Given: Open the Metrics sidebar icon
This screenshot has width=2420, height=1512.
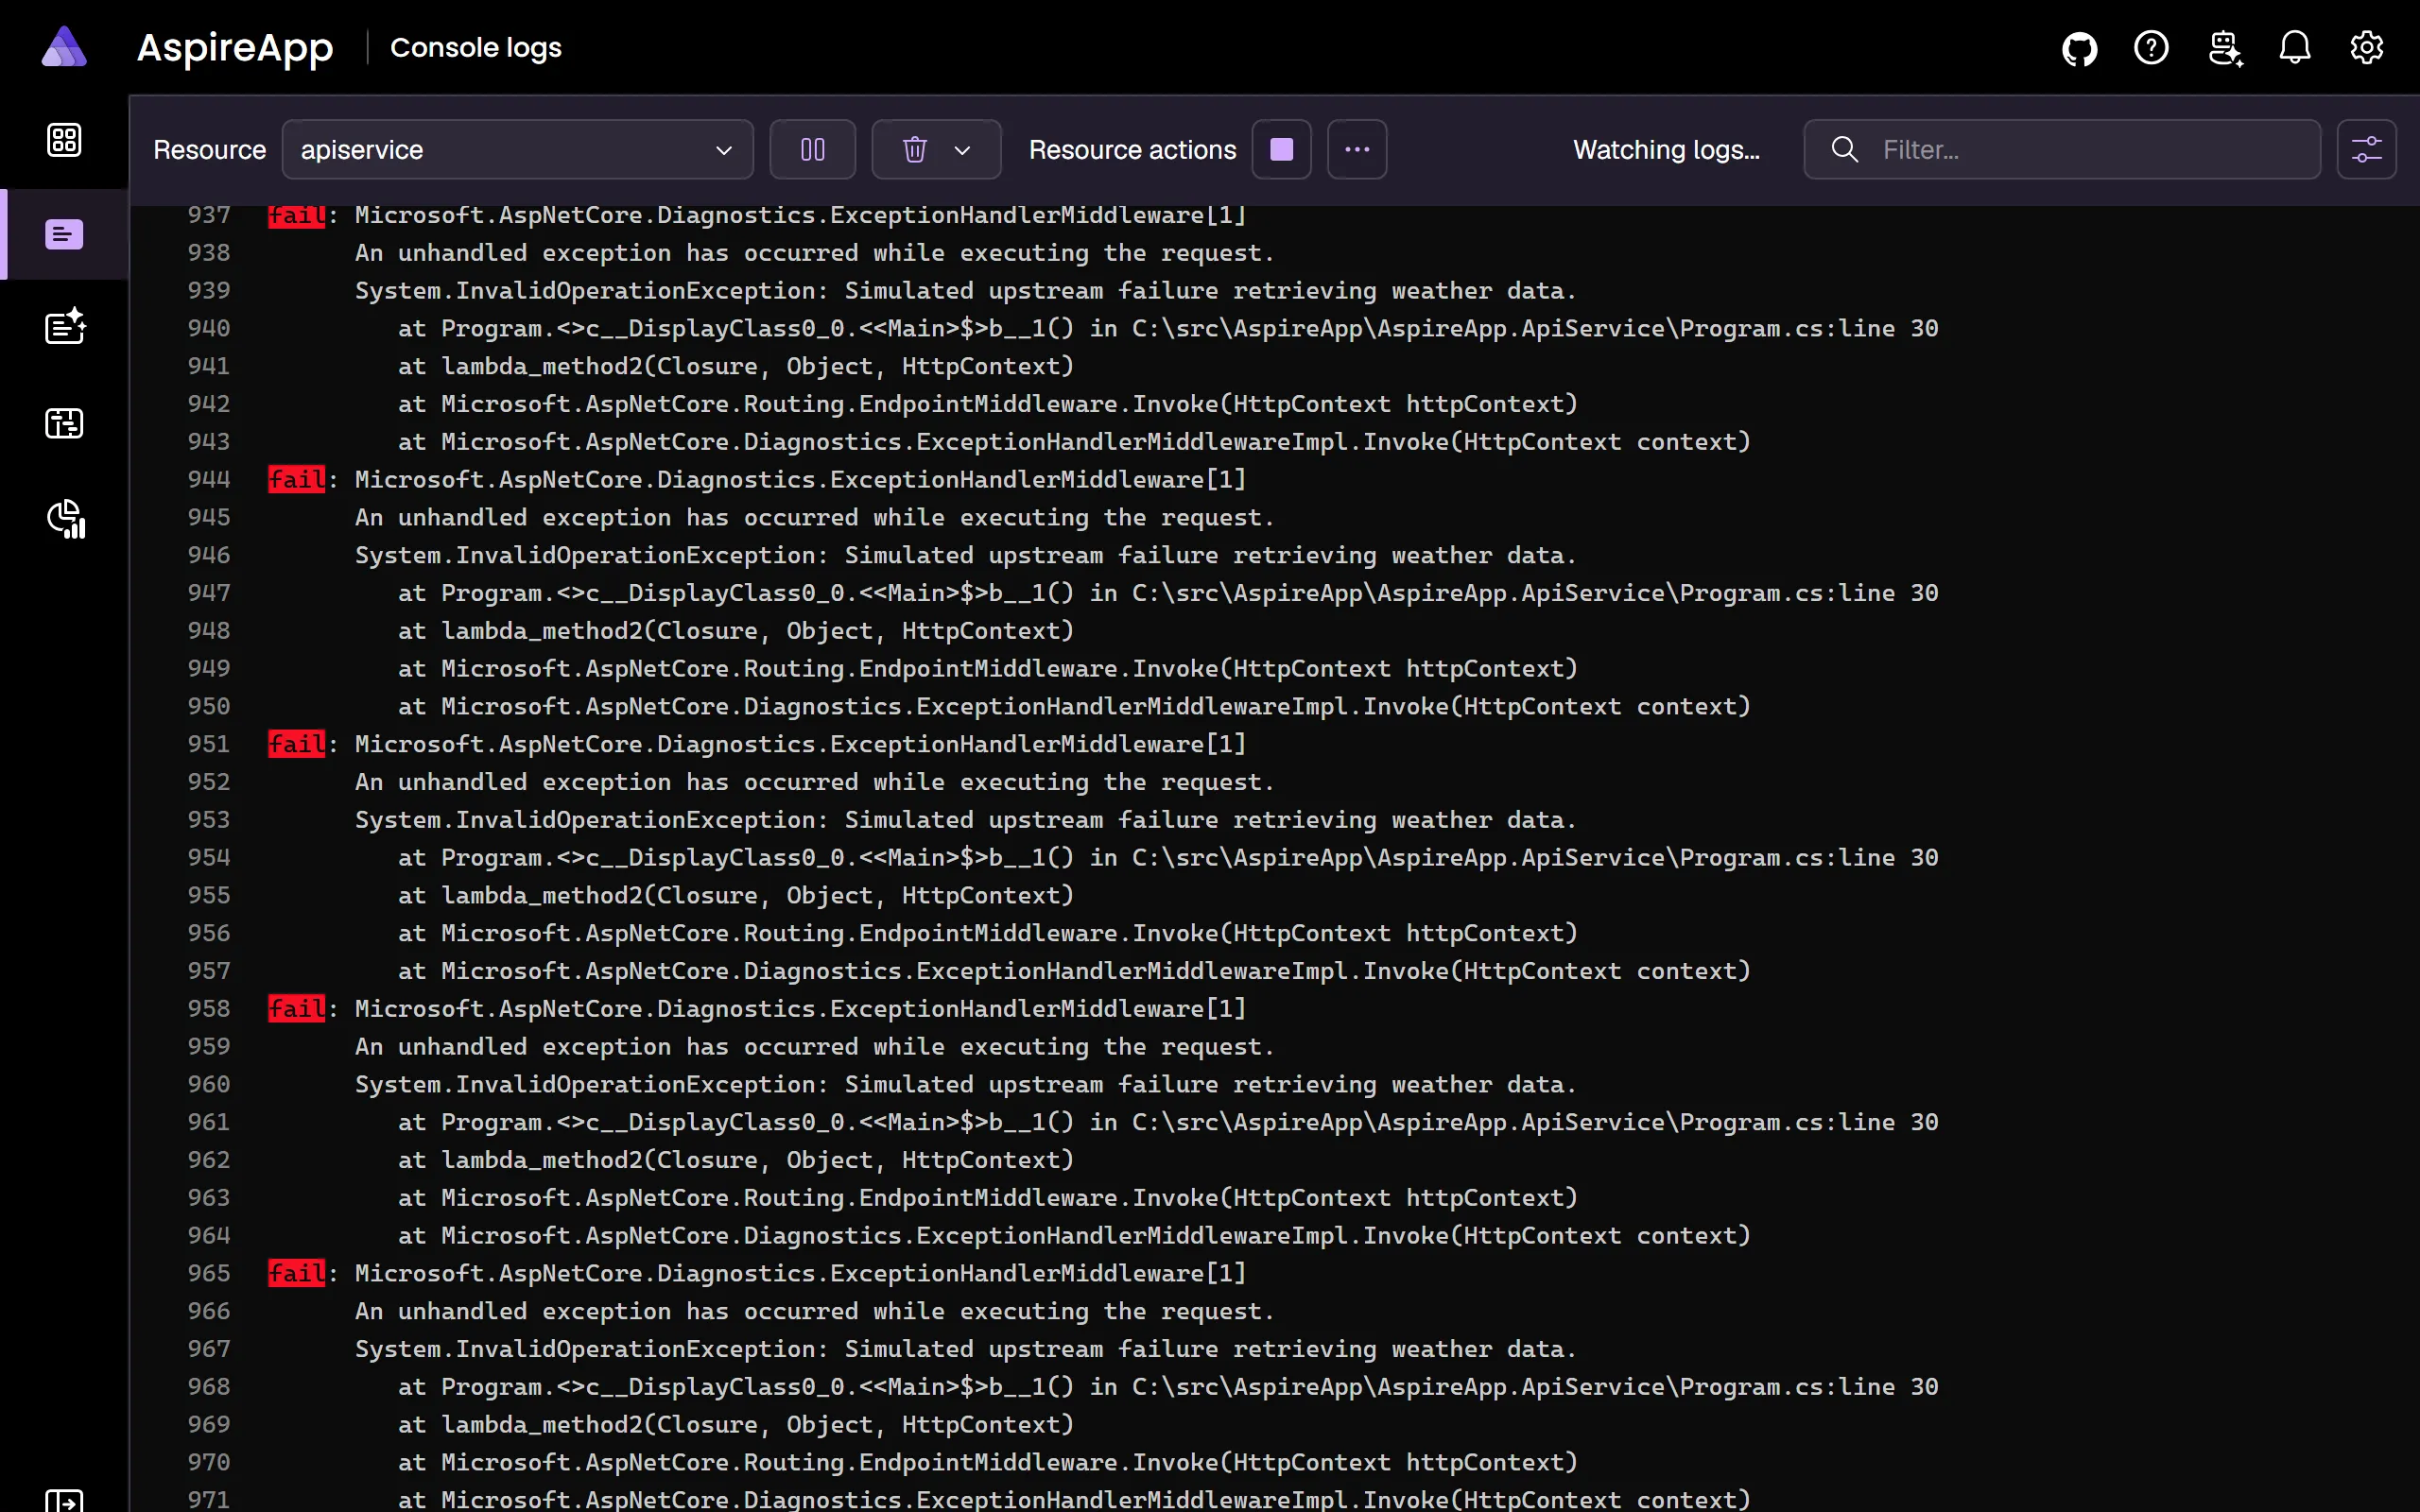Looking at the screenshot, I should click(66, 518).
